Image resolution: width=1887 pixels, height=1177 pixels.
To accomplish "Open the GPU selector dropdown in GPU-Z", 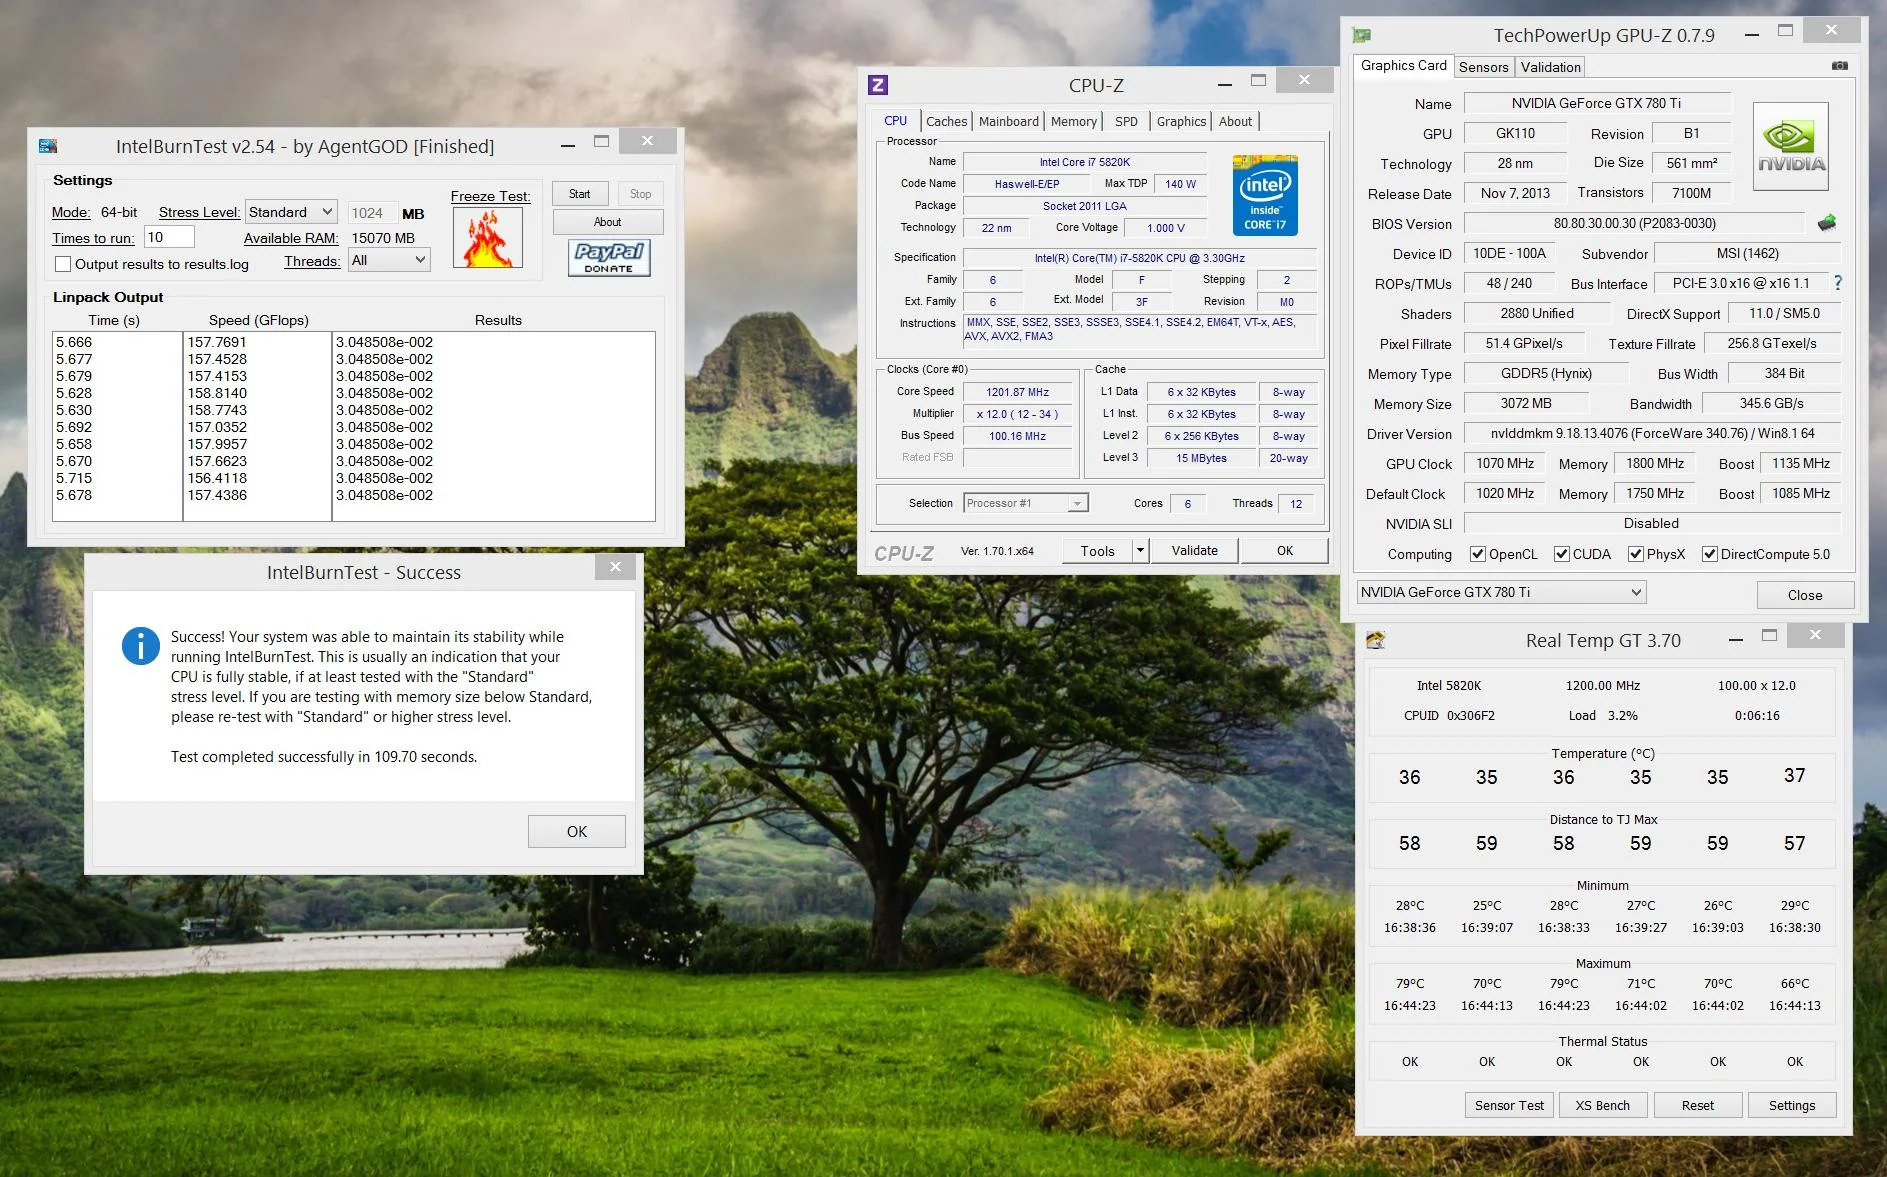I will pos(1501,592).
